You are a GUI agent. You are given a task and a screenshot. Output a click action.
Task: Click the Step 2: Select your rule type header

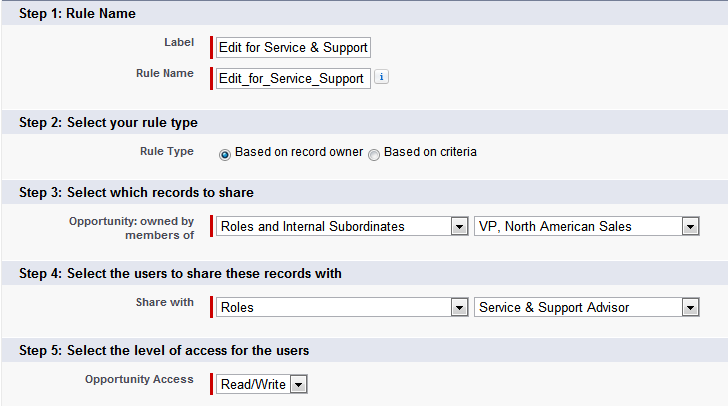coord(108,123)
